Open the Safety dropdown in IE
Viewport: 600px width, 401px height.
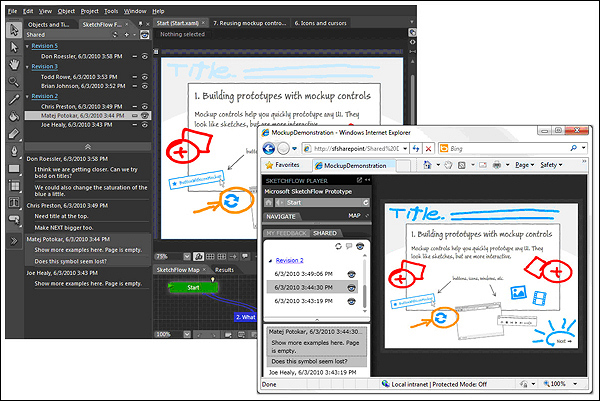[x=551, y=165]
